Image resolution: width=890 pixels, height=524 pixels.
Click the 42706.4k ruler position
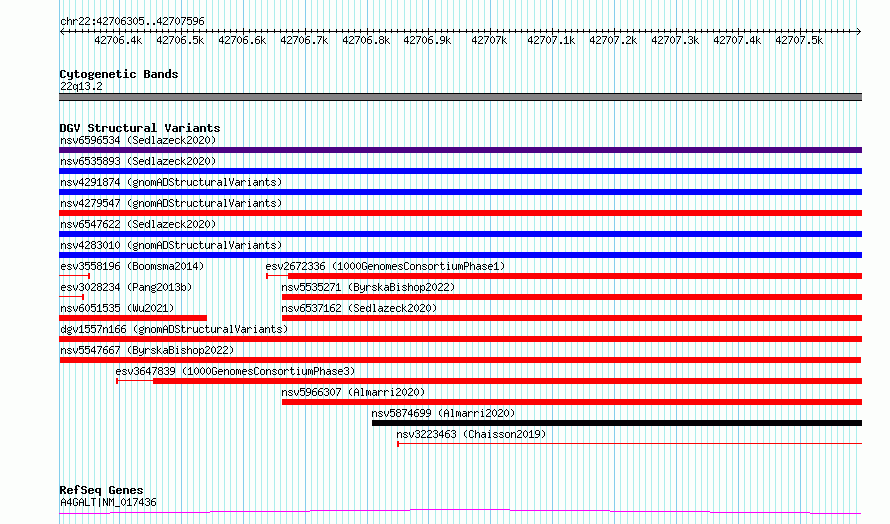pos(118,40)
